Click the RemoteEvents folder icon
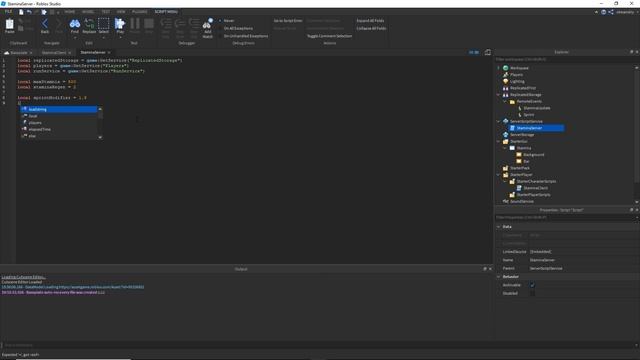Viewport: 640px width, 360px height. pos(512,101)
